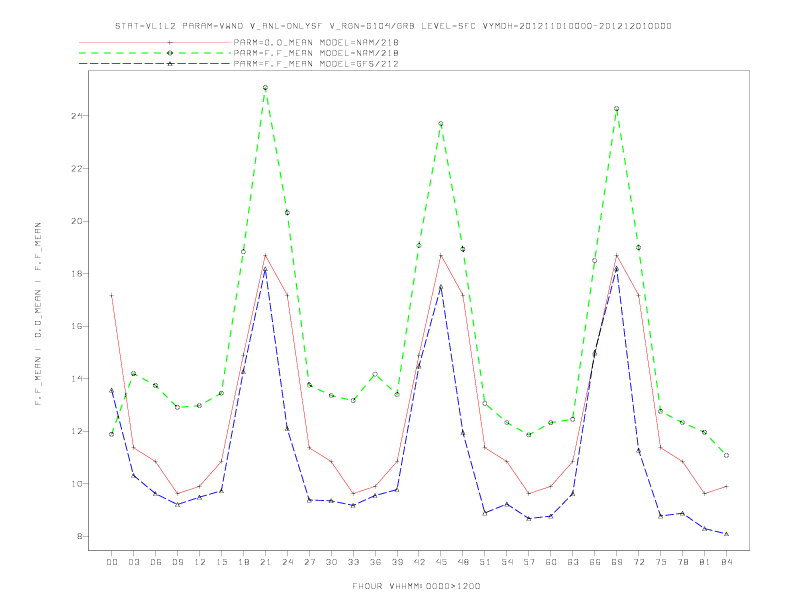Click x-axis tick label 75
This screenshot has height=612, width=792.
tap(661, 562)
